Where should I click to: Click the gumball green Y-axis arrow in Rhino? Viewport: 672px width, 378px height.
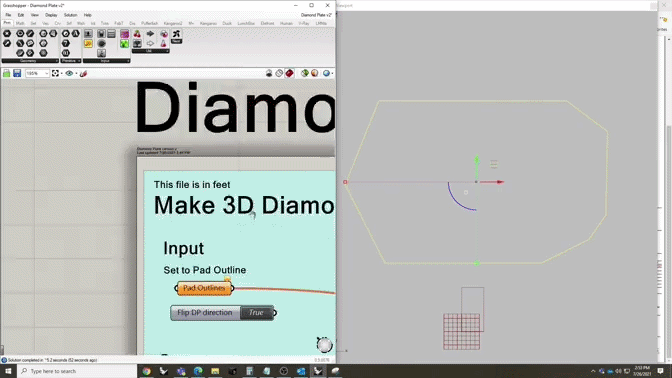click(x=477, y=167)
